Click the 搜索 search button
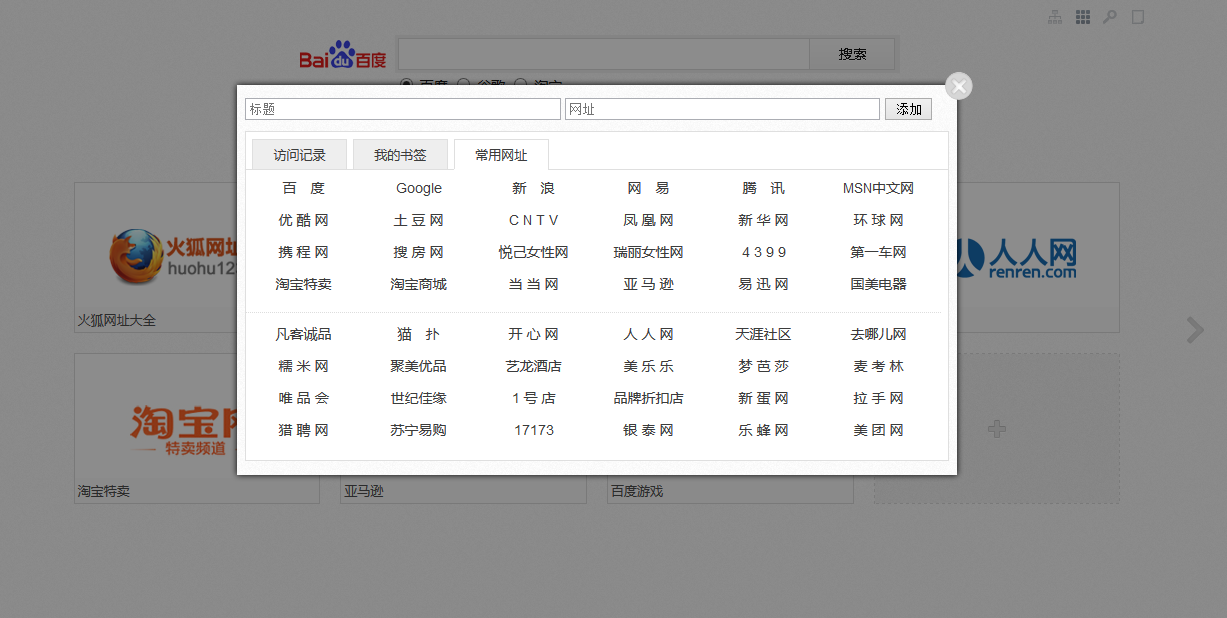Viewport: 1227px width, 618px height. pos(853,54)
